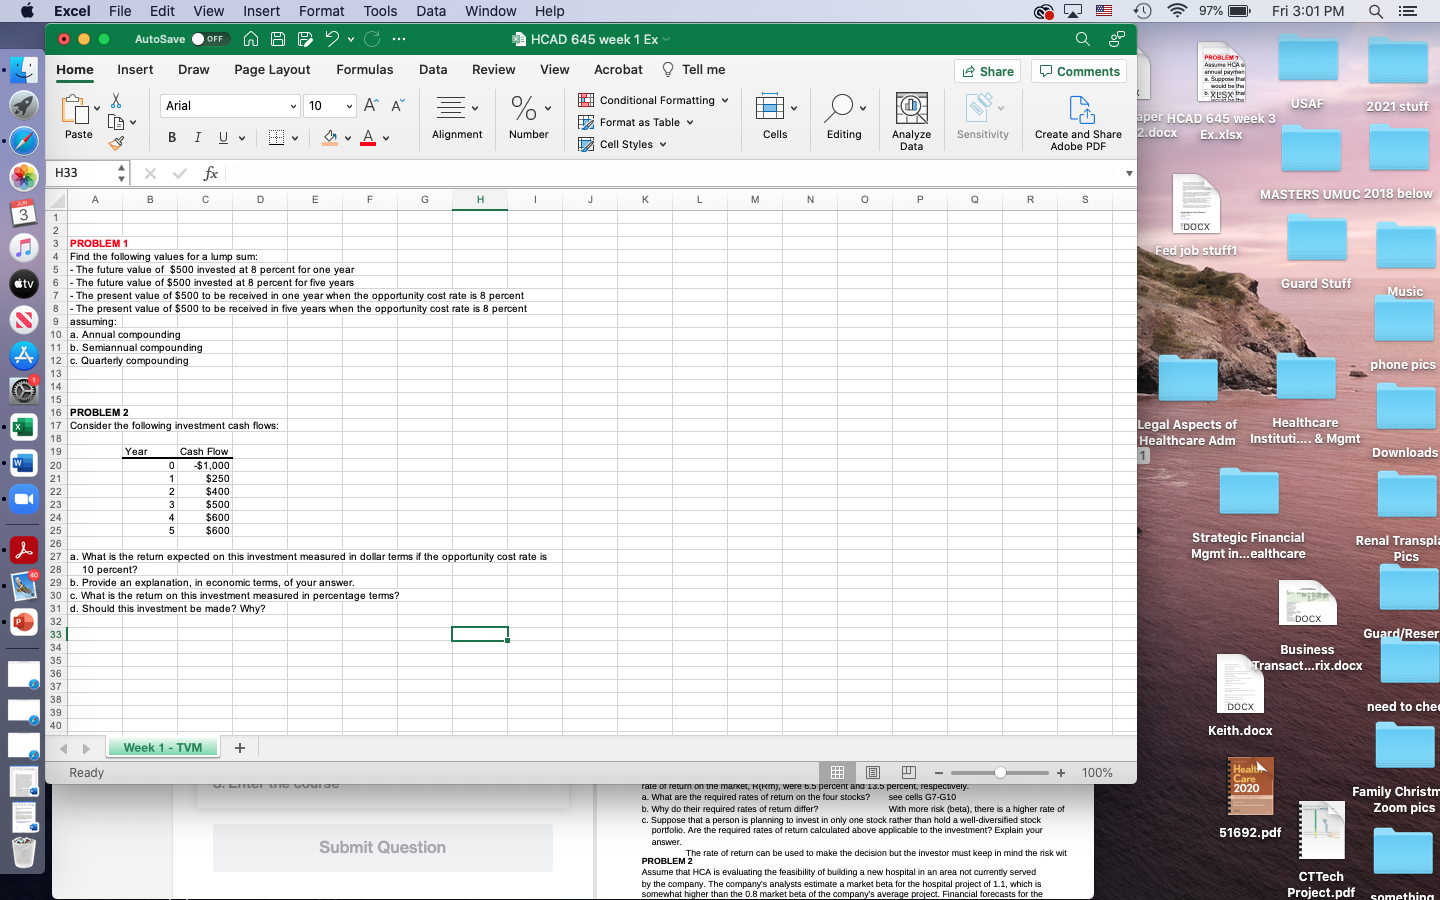
Task: Click Create and Share Adobe PDF
Action: pos(1078,119)
